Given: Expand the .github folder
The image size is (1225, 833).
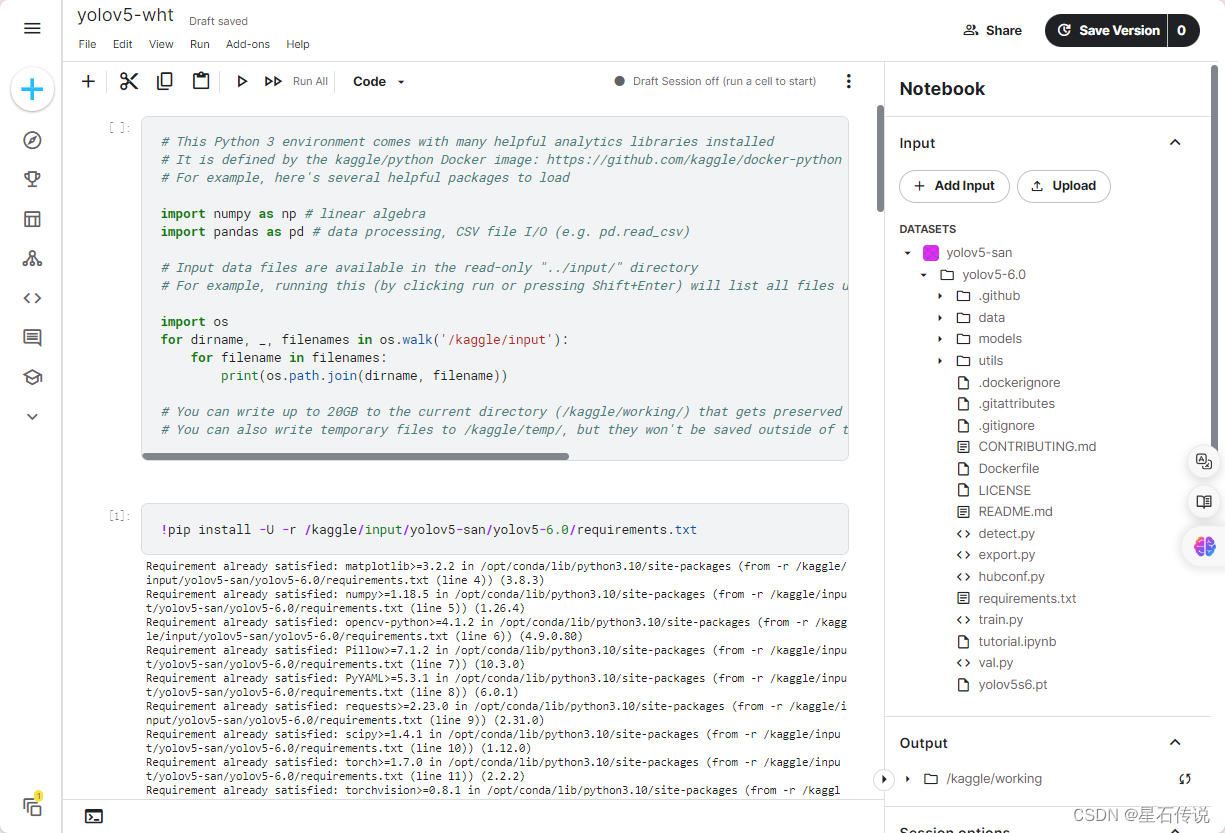Looking at the screenshot, I should [940, 296].
